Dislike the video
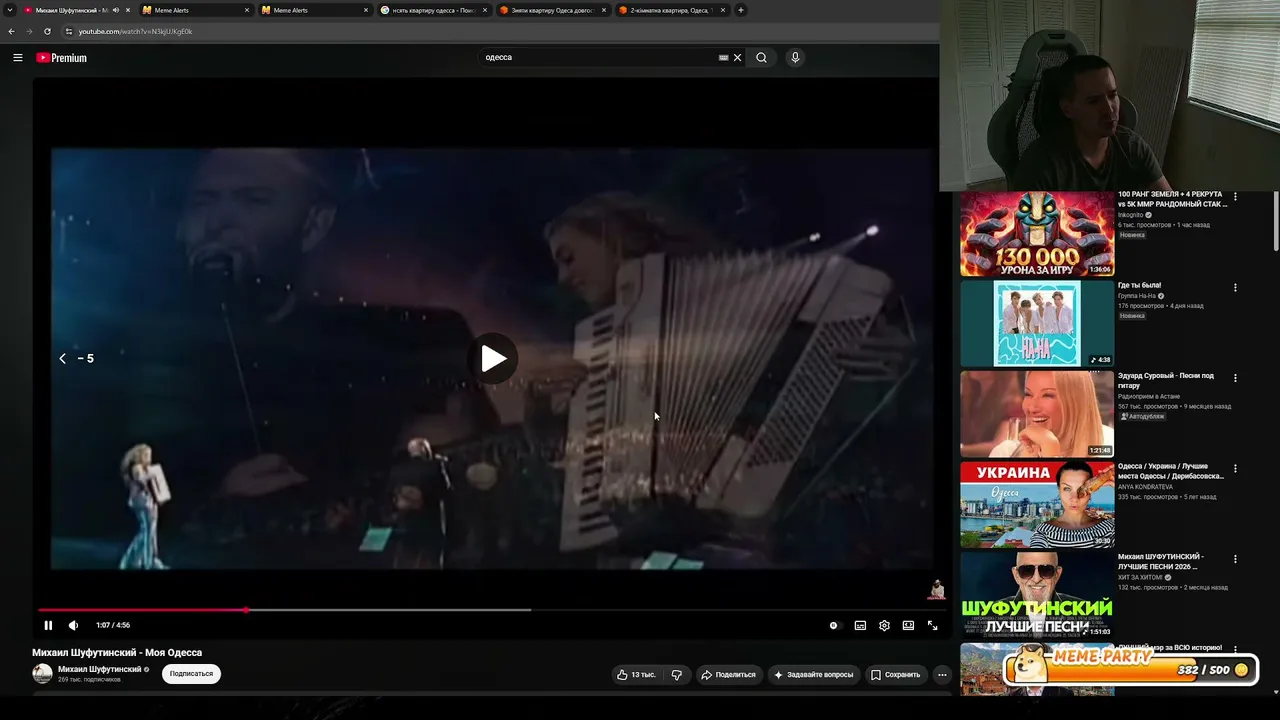This screenshot has height=720, width=1280. [x=677, y=675]
